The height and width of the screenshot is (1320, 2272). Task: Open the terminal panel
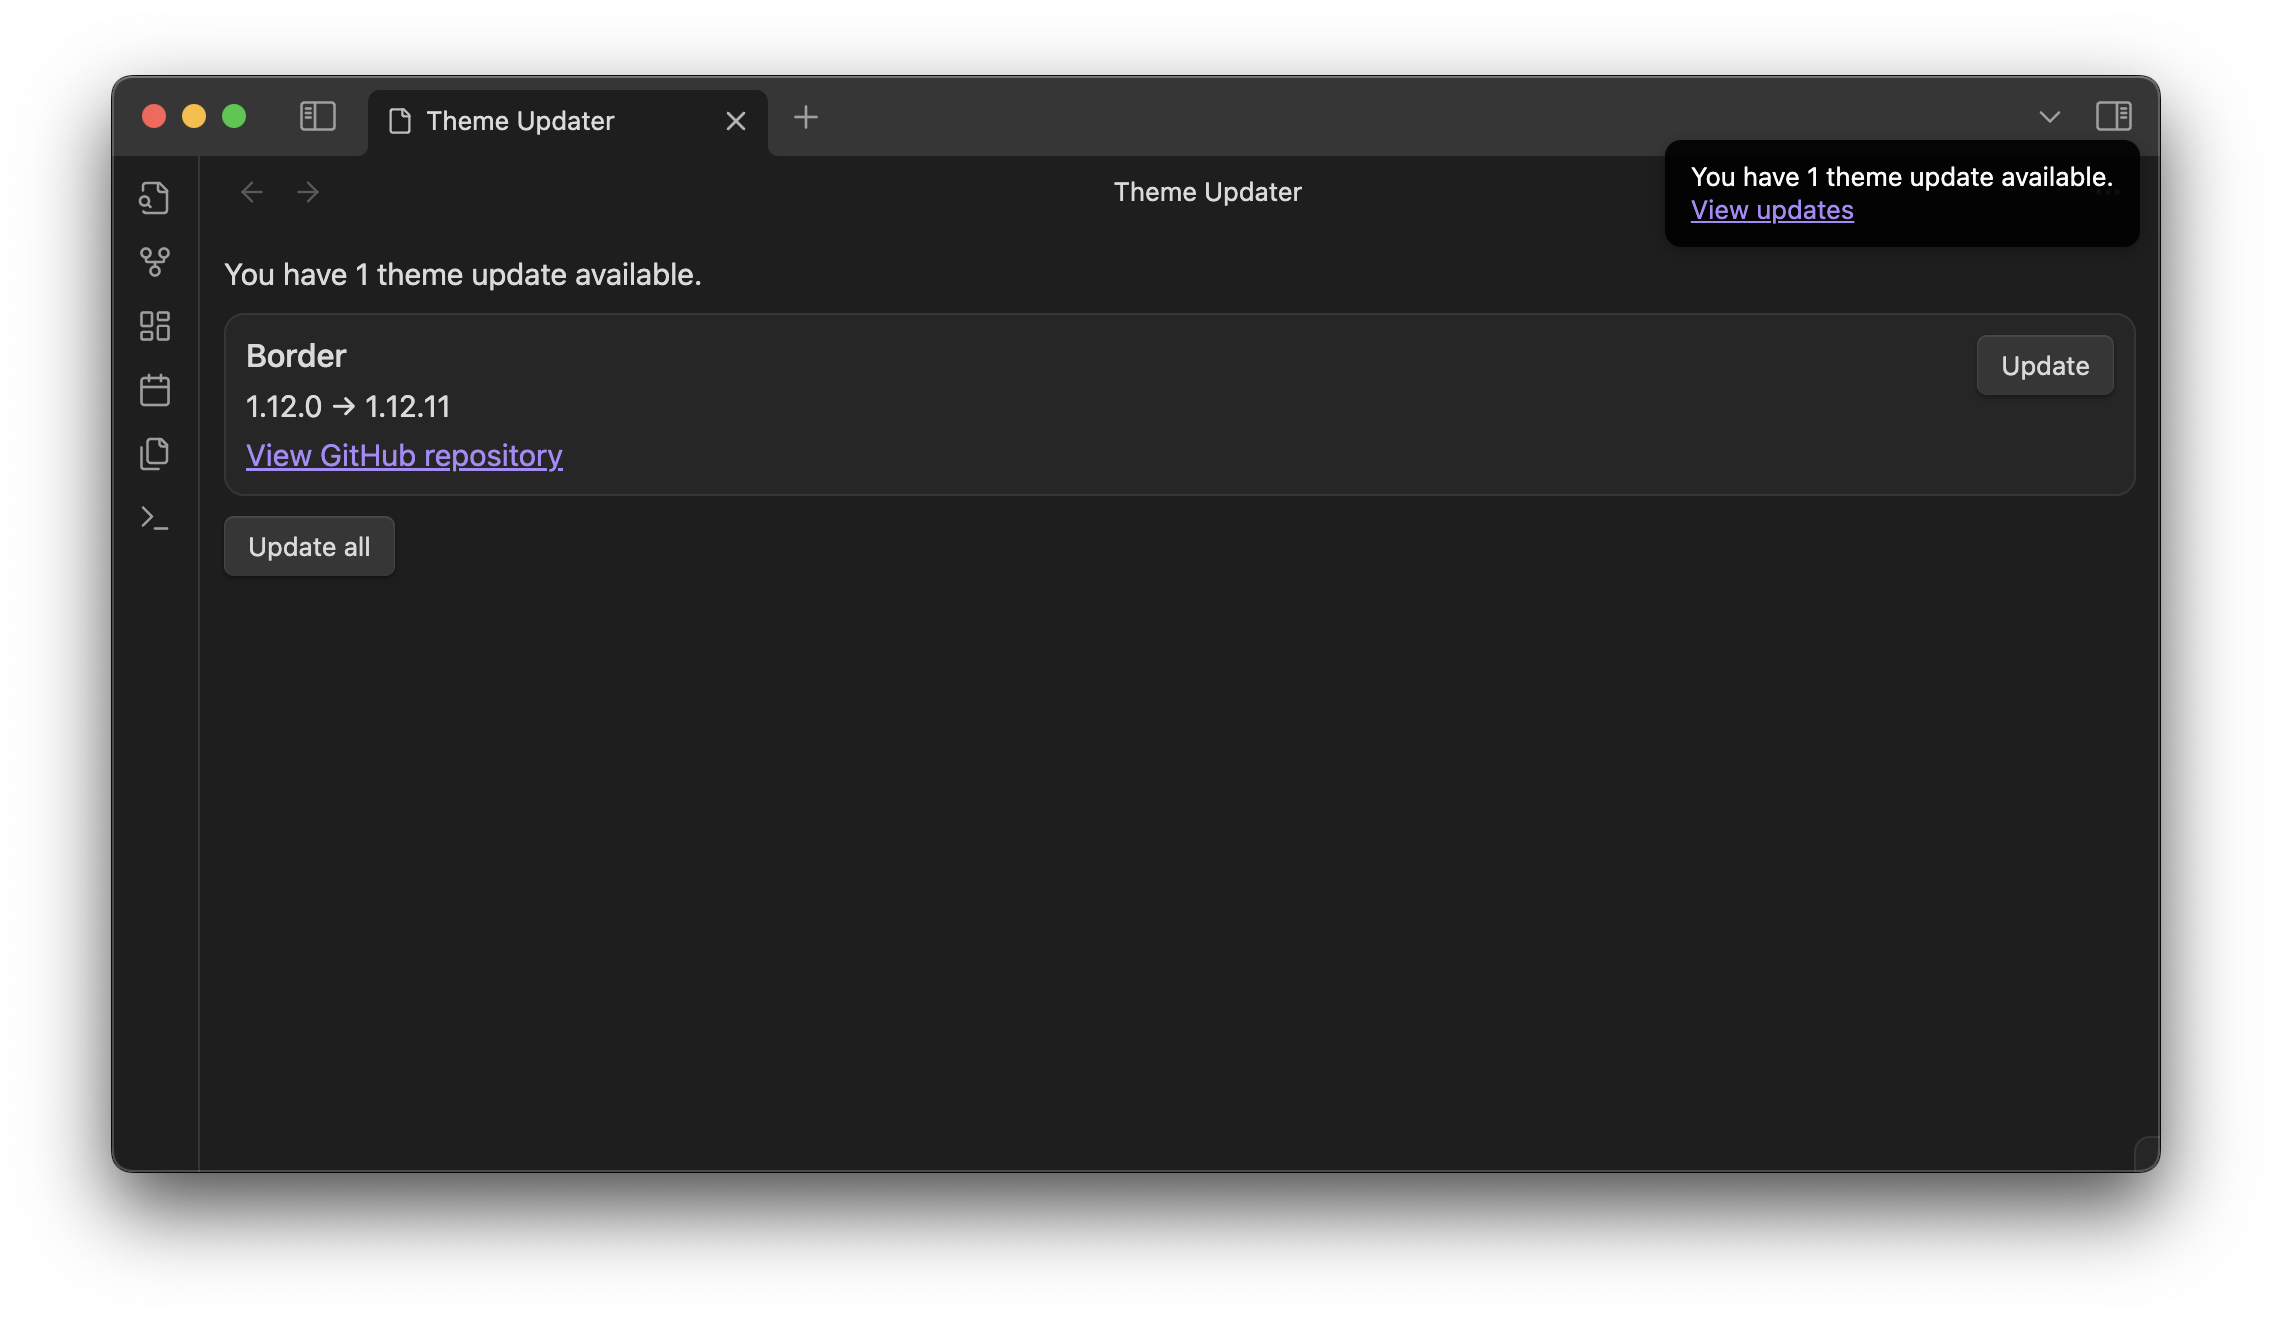tap(155, 518)
